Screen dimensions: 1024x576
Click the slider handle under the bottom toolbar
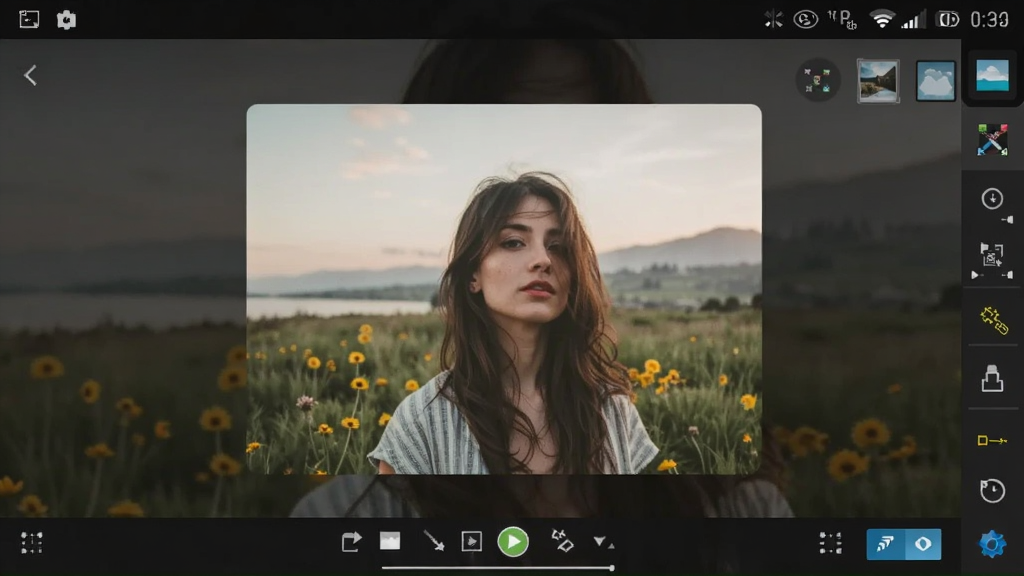pos(611,568)
